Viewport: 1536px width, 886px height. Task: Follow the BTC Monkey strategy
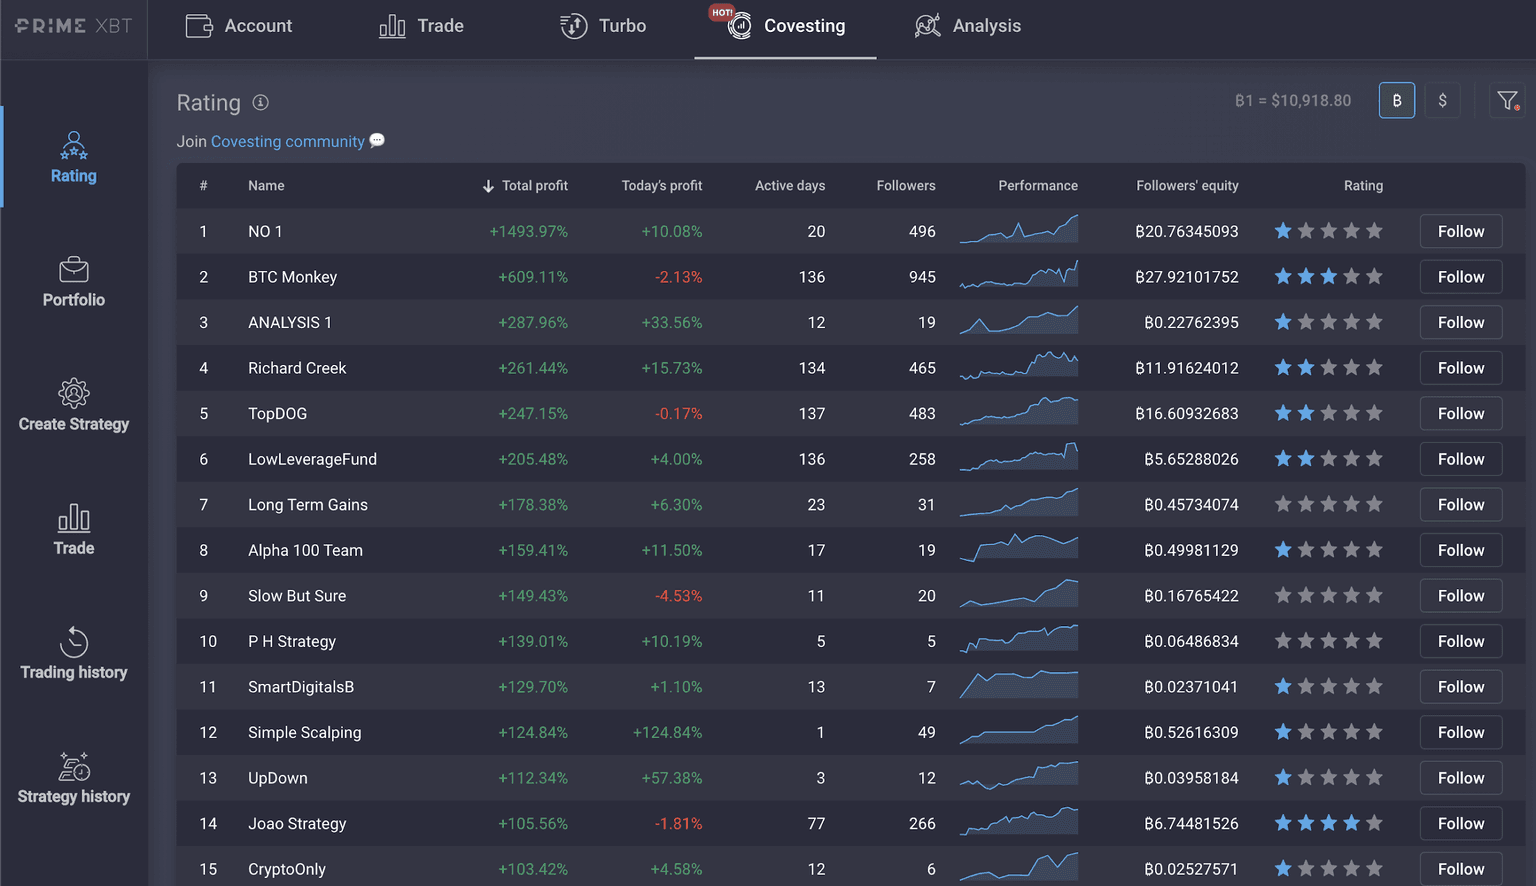click(x=1460, y=277)
